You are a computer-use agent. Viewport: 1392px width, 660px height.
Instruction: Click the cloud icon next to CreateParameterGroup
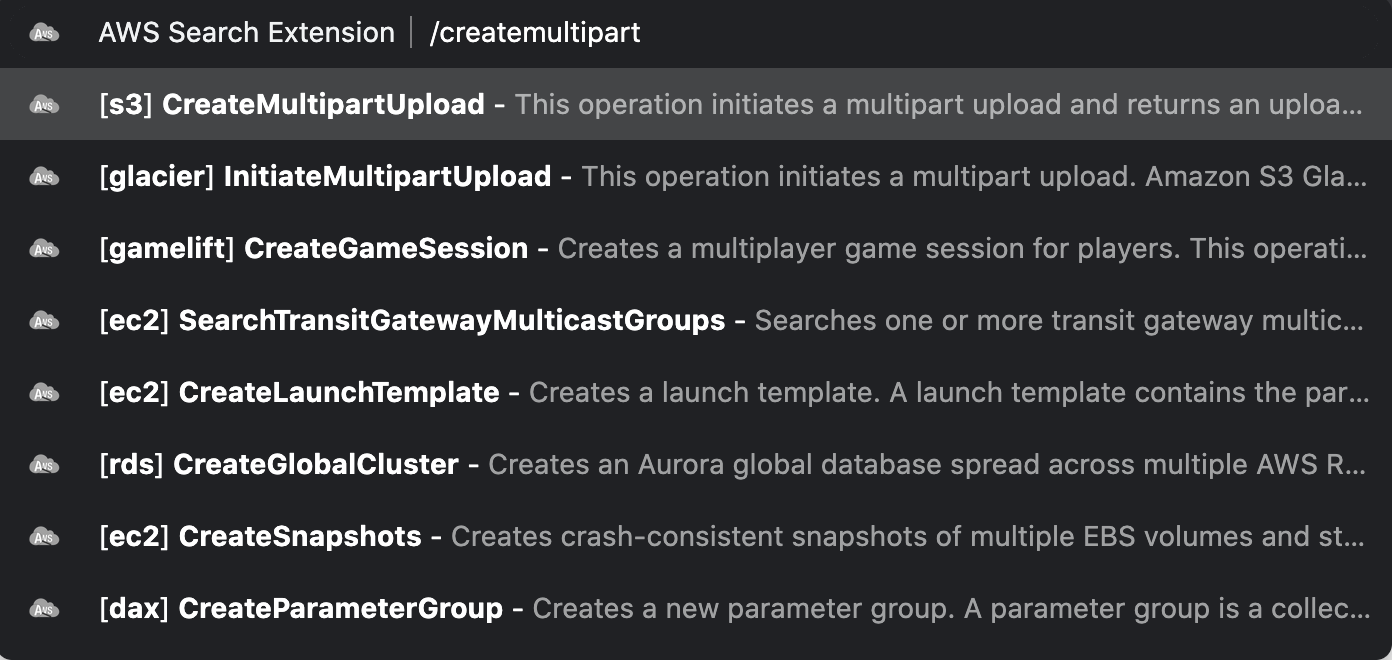tap(44, 609)
